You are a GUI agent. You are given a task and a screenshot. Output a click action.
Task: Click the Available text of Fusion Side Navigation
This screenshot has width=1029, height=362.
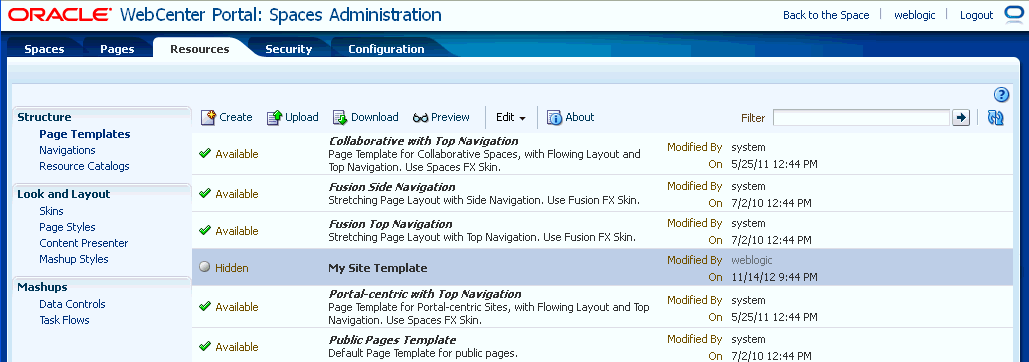(x=237, y=193)
